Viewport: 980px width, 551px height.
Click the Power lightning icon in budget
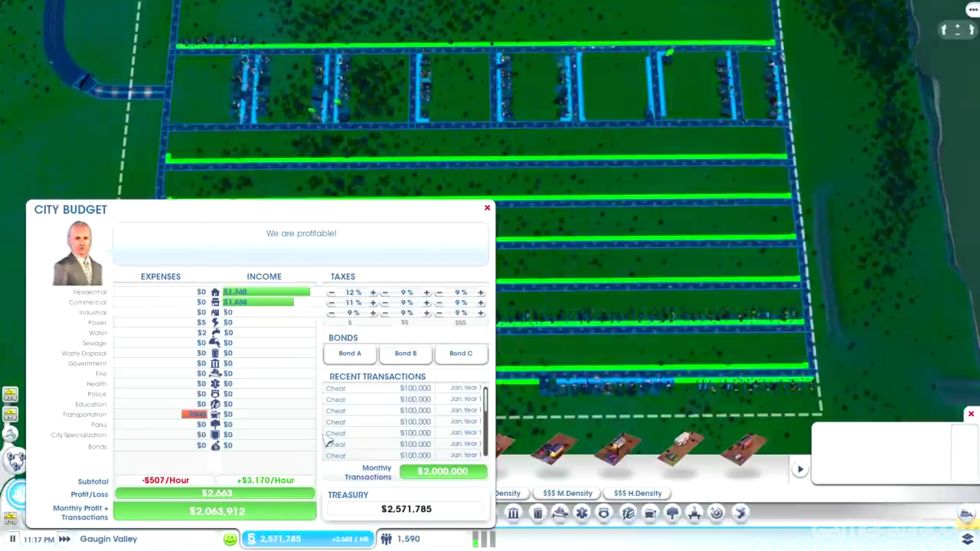coord(215,322)
